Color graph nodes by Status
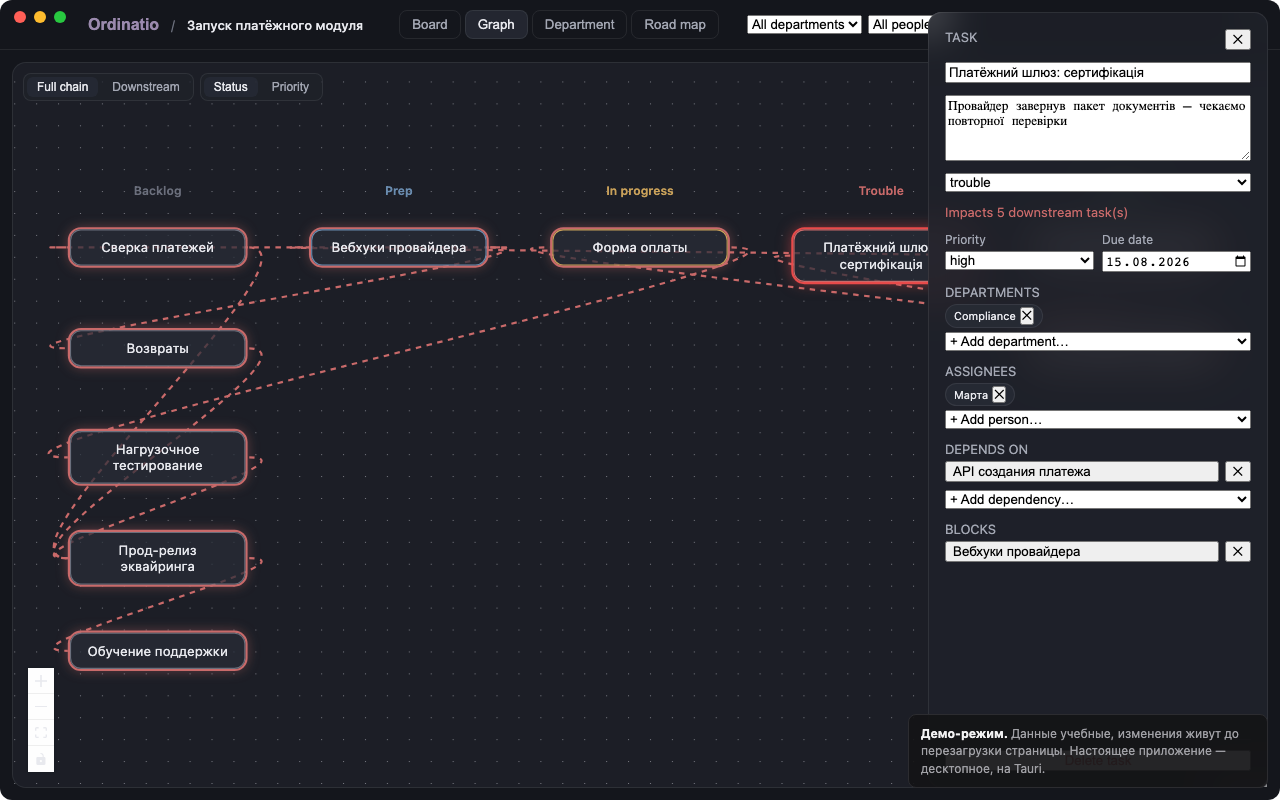This screenshot has height=800, width=1280. [230, 87]
